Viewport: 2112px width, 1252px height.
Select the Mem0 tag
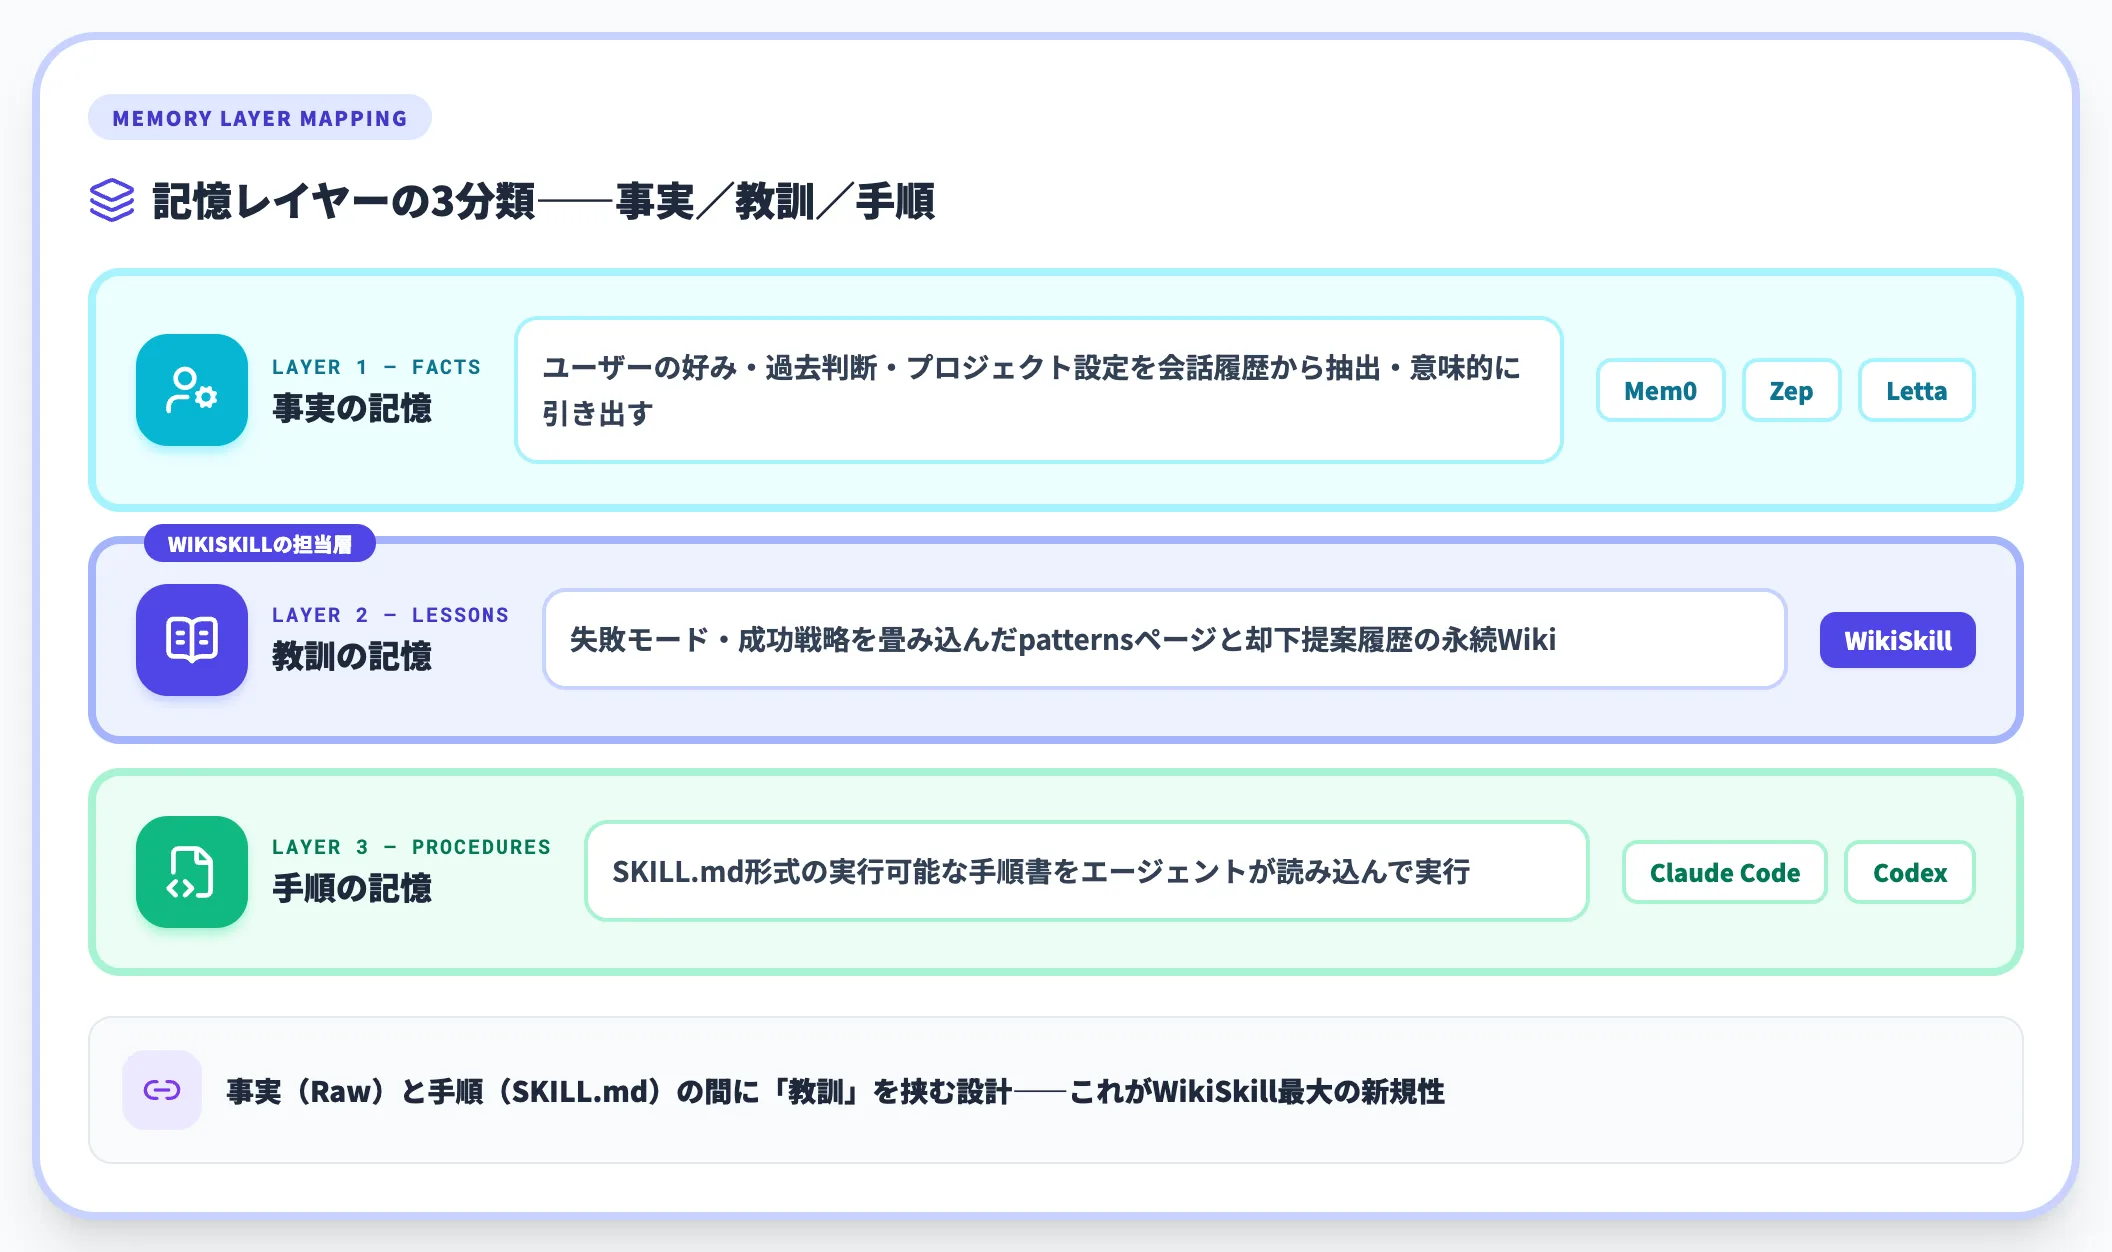(1661, 390)
